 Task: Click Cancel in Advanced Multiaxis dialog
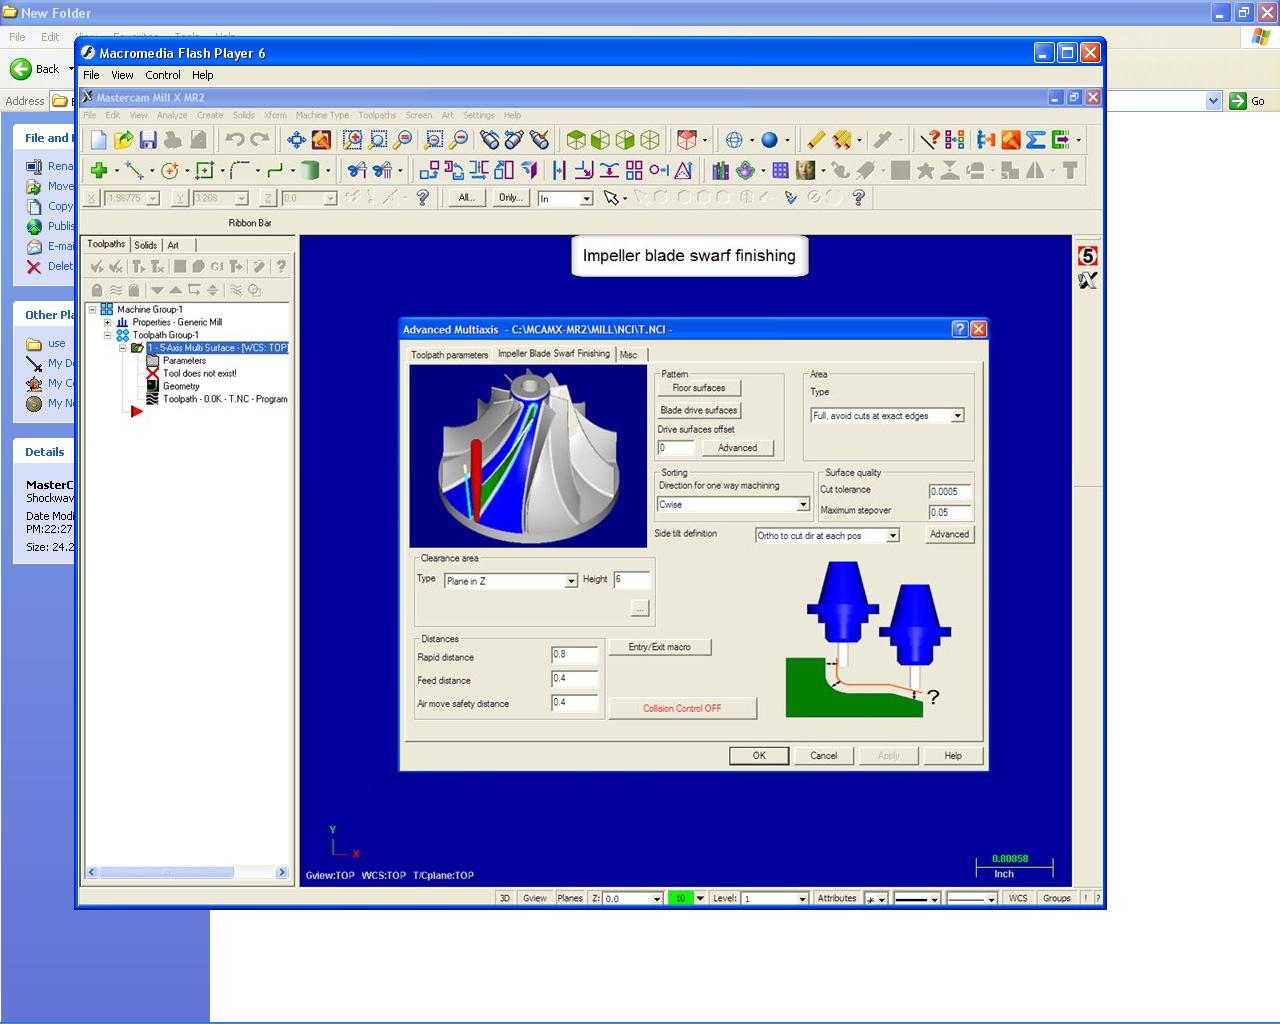click(x=824, y=756)
